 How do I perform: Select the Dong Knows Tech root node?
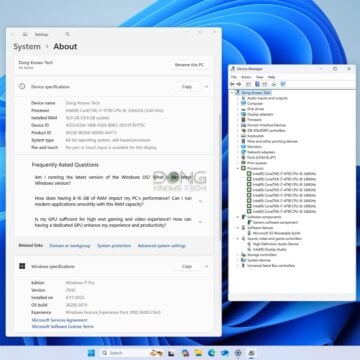256,93
